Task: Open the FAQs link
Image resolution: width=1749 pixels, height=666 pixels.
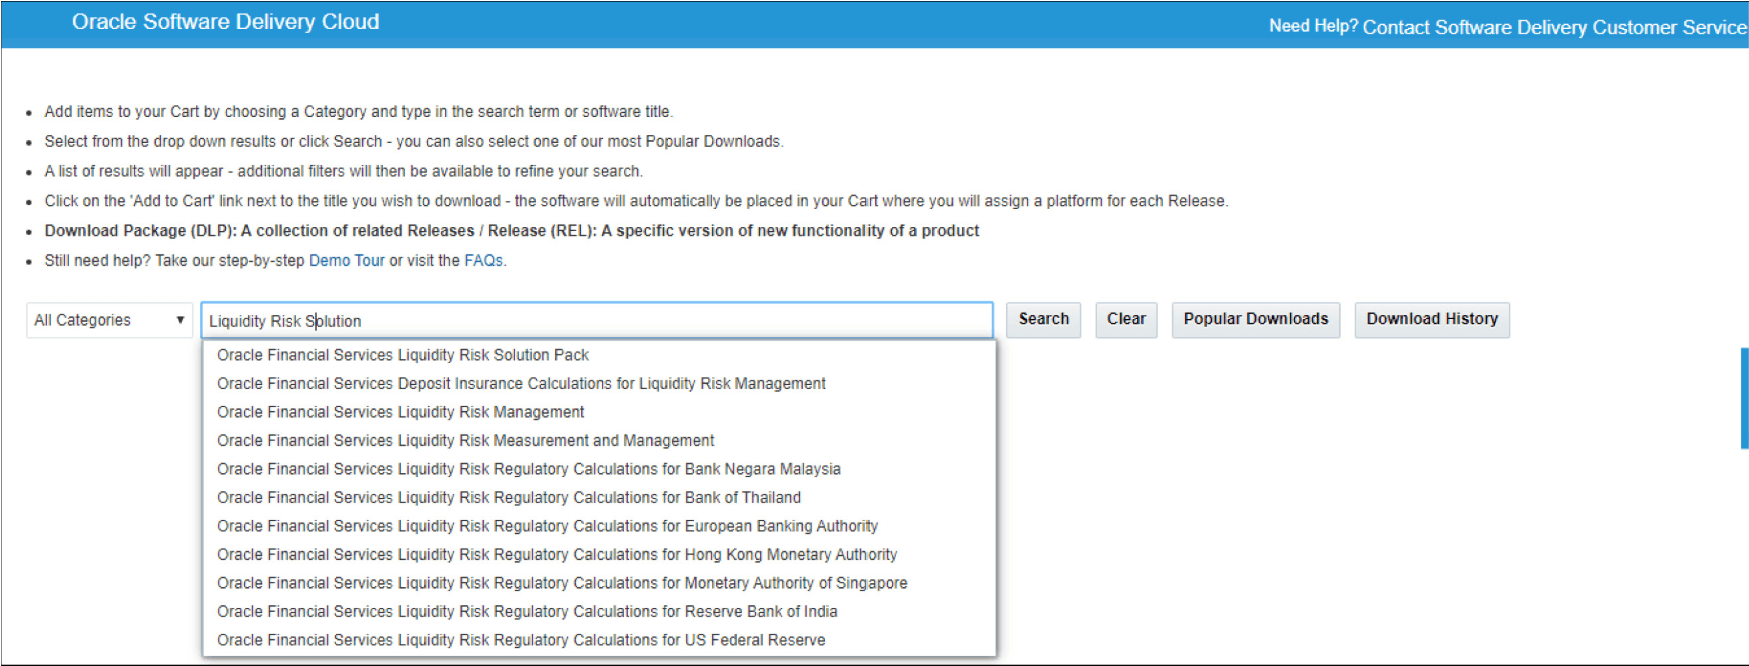Action: click(483, 260)
